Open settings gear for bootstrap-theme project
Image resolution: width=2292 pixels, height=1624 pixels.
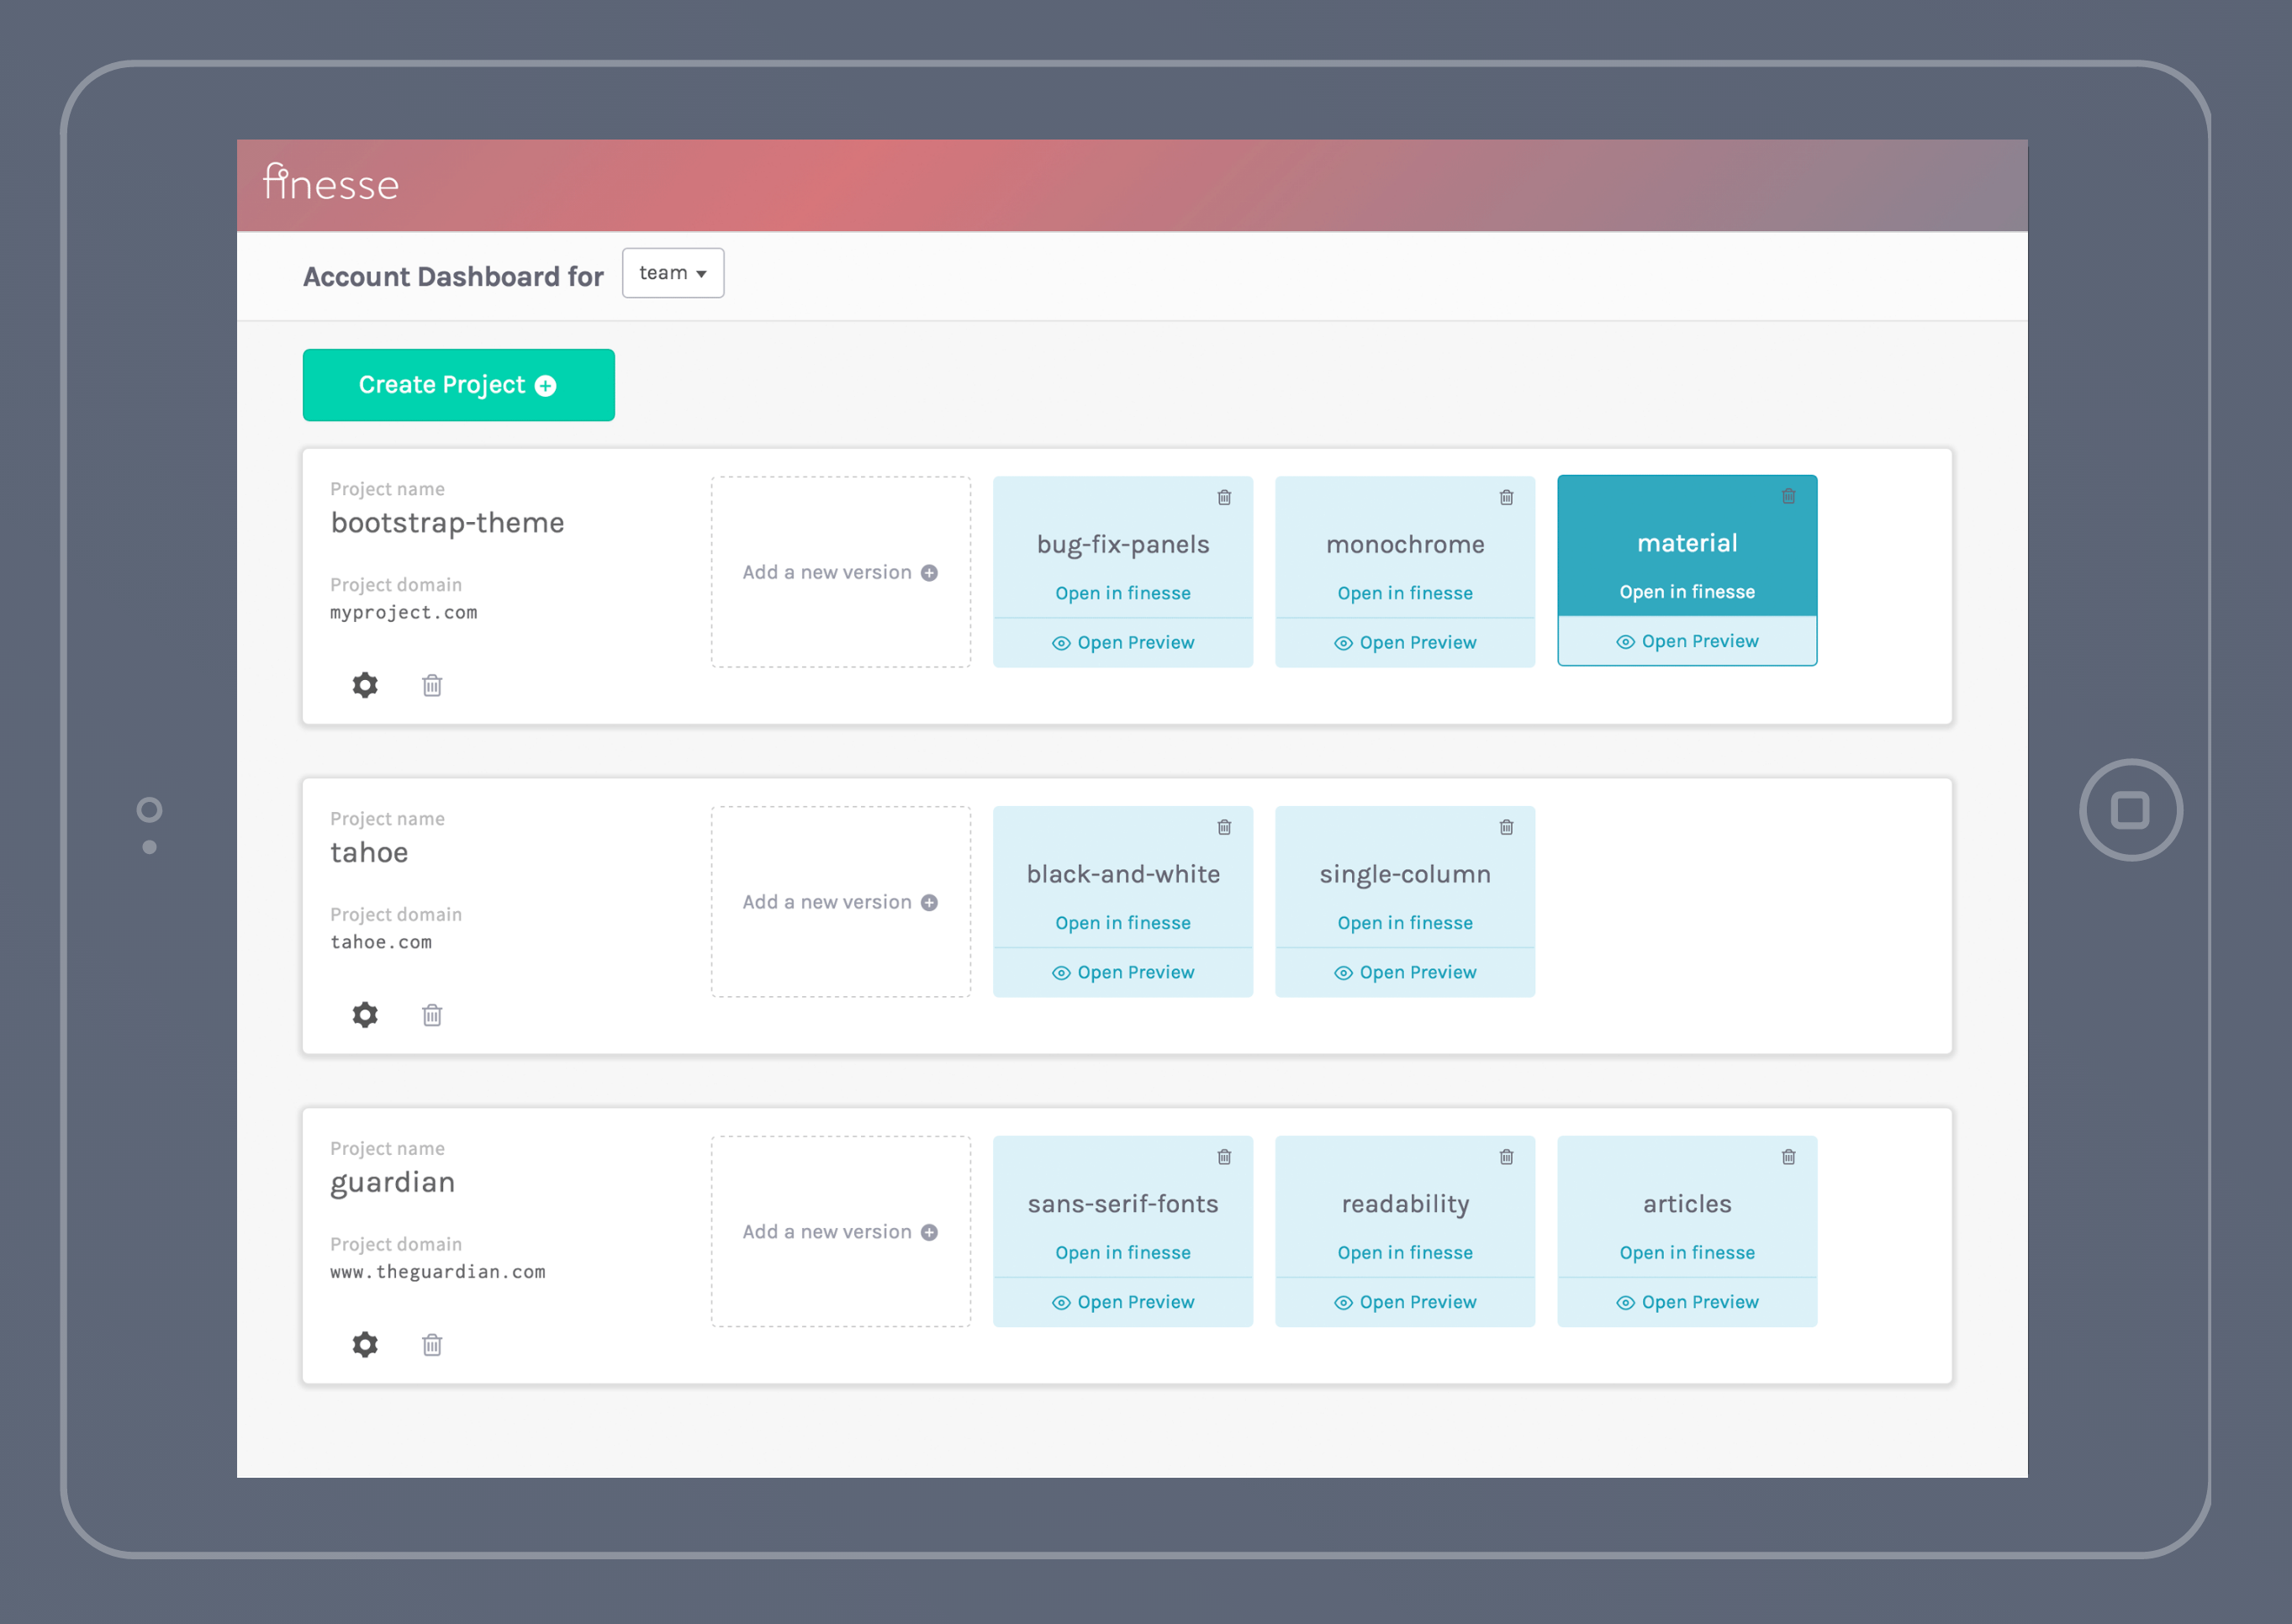(x=365, y=685)
